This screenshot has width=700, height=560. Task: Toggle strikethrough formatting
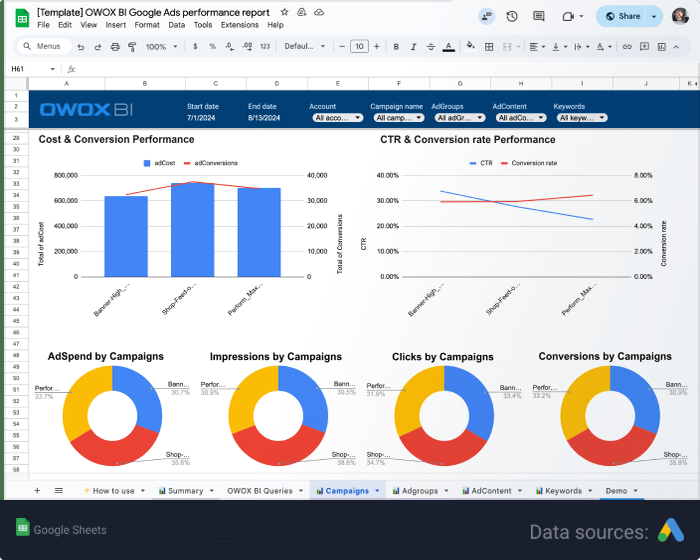click(x=431, y=46)
